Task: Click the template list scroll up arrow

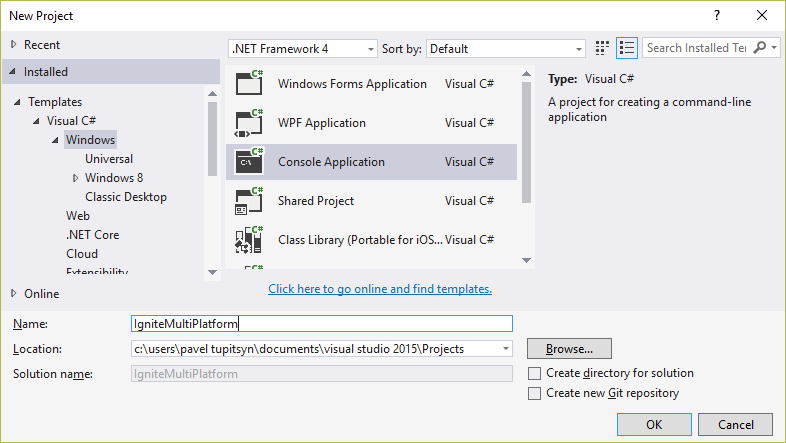Action: tap(526, 74)
